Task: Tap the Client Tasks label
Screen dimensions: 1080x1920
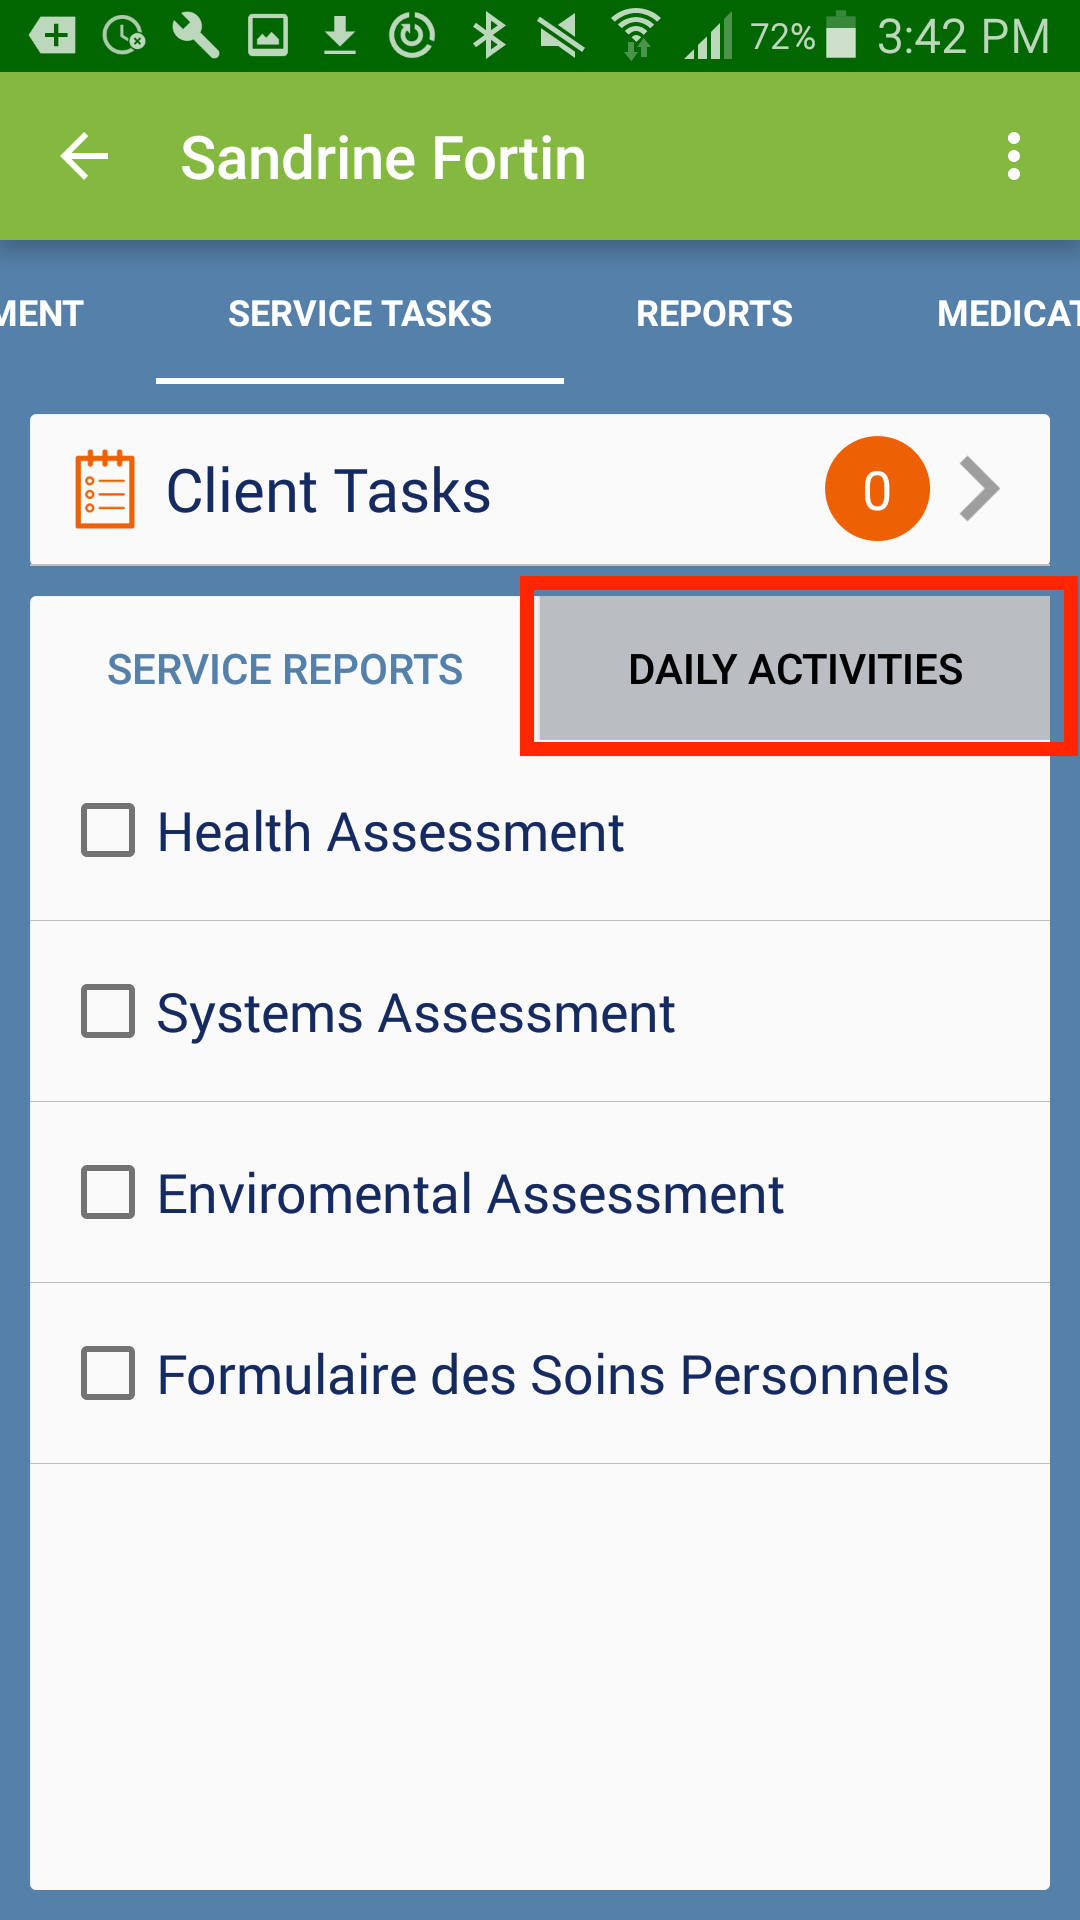Action: pyautogui.click(x=328, y=491)
